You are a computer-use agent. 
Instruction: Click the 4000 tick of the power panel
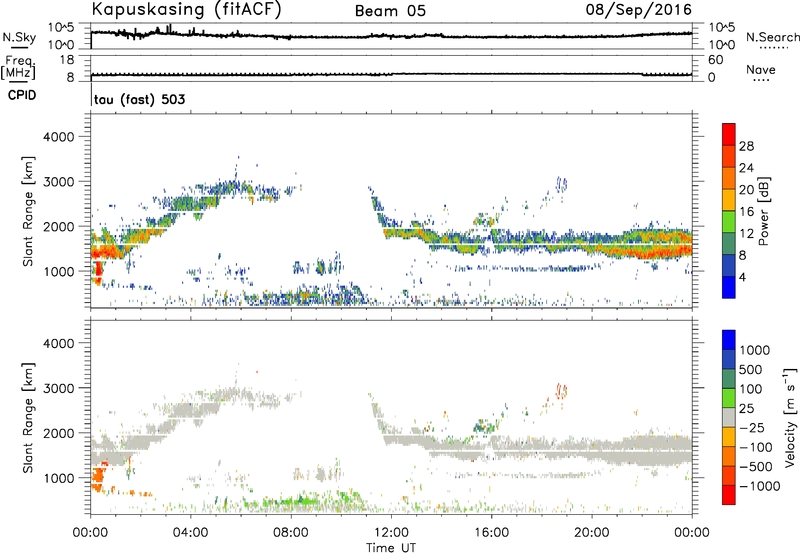58,137
